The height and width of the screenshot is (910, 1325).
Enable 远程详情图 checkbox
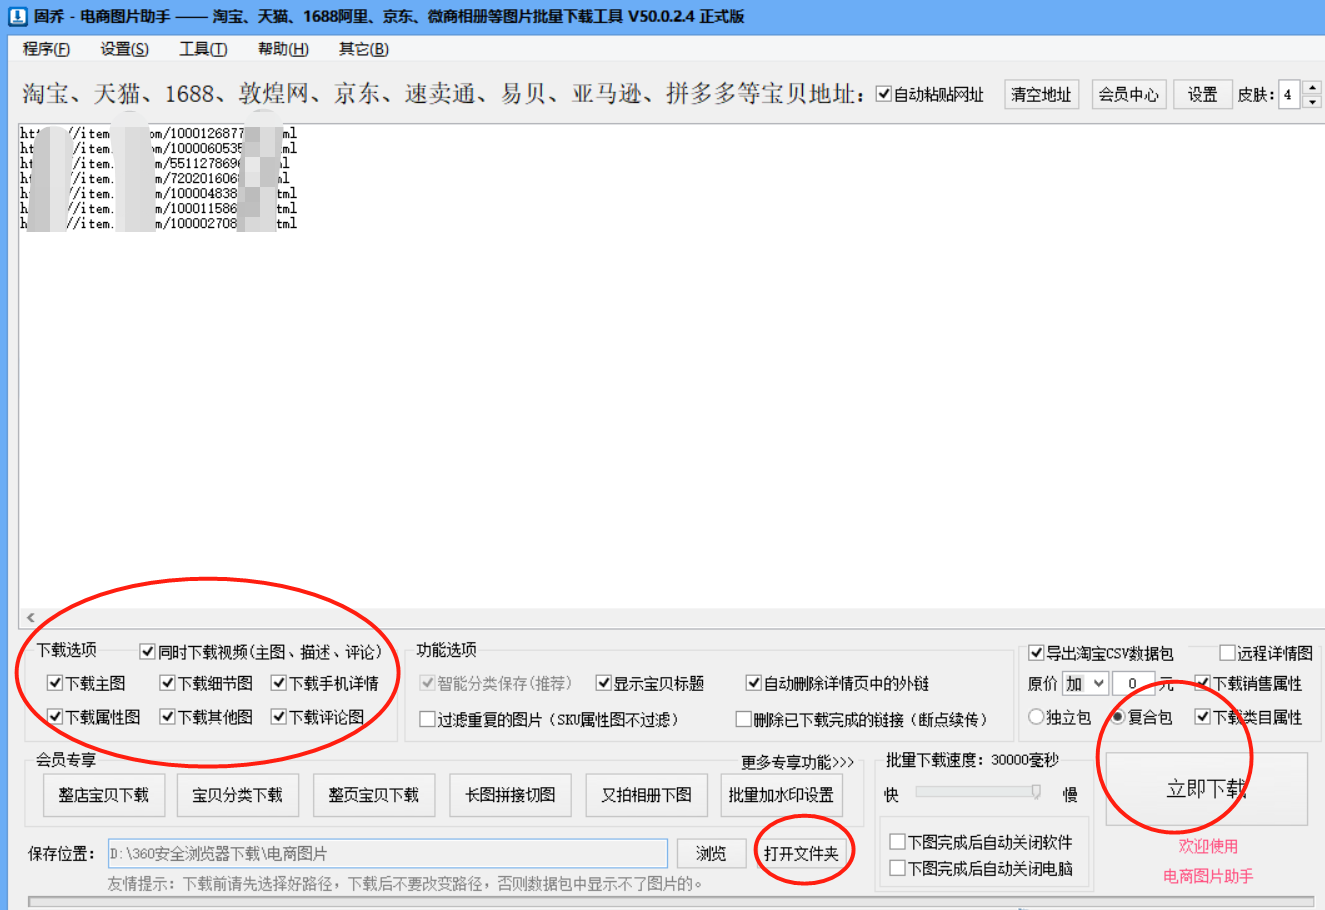pyautogui.click(x=1227, y=653)
